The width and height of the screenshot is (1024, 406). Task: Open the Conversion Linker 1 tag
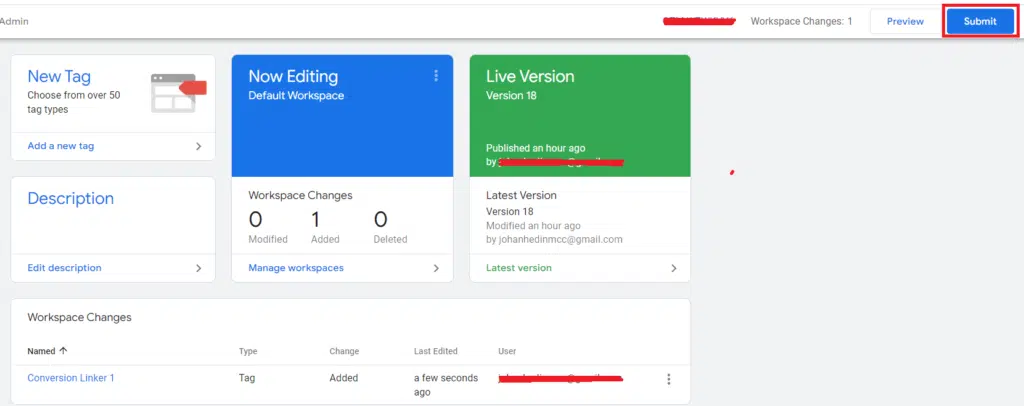[71, 378]
